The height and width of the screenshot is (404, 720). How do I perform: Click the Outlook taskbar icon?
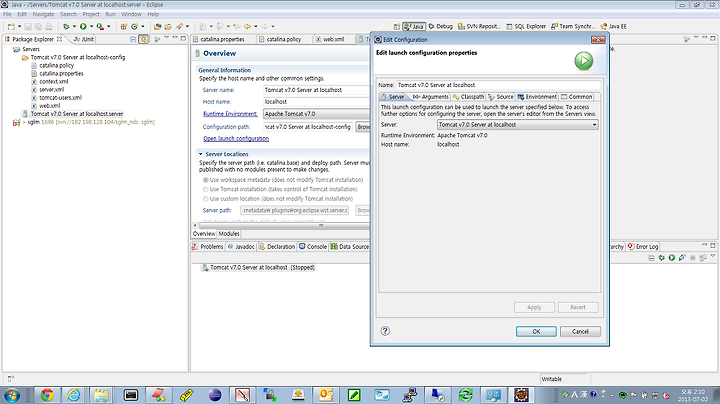(326, 395)
